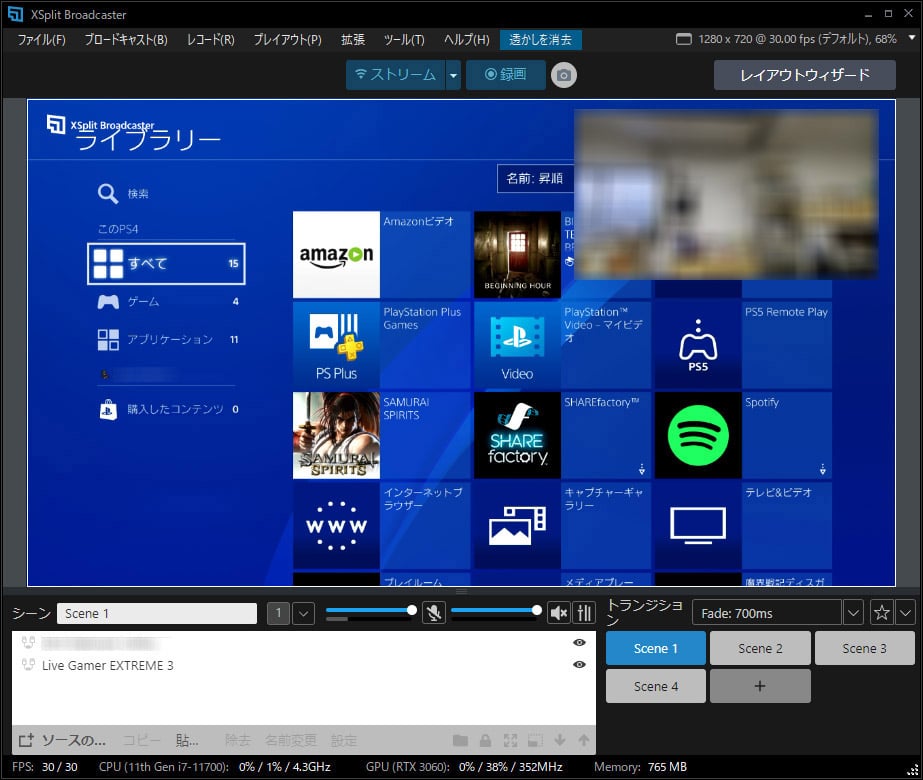Open the Fade: 700ms transition dropdown

tap(853, 613)
